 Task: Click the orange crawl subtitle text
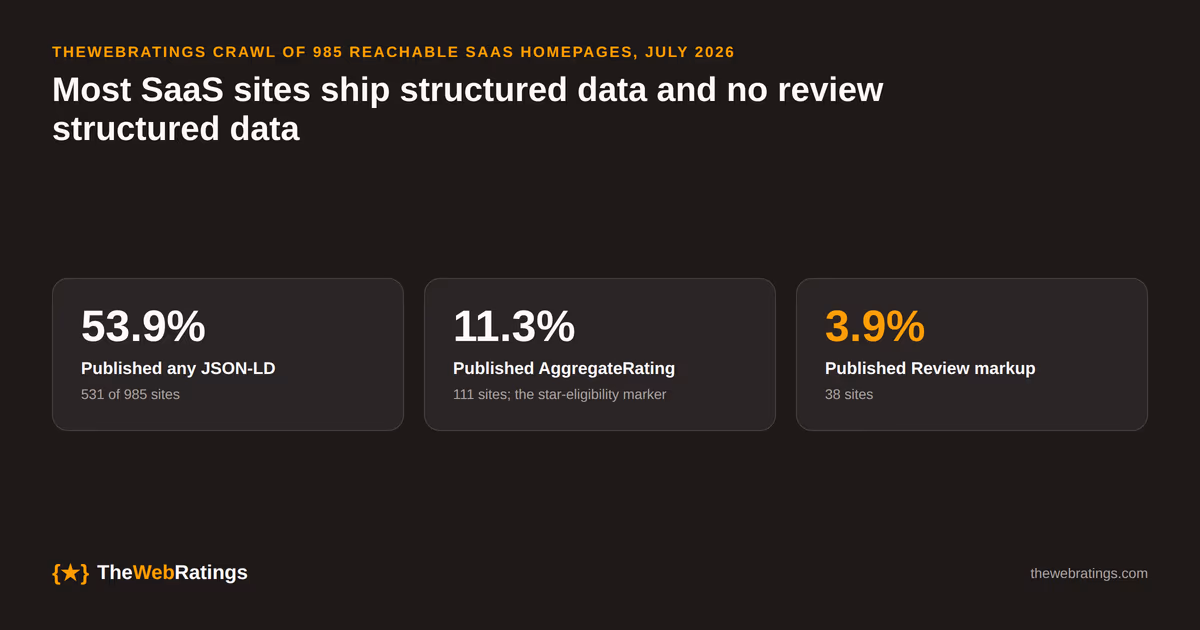[393, 52]
